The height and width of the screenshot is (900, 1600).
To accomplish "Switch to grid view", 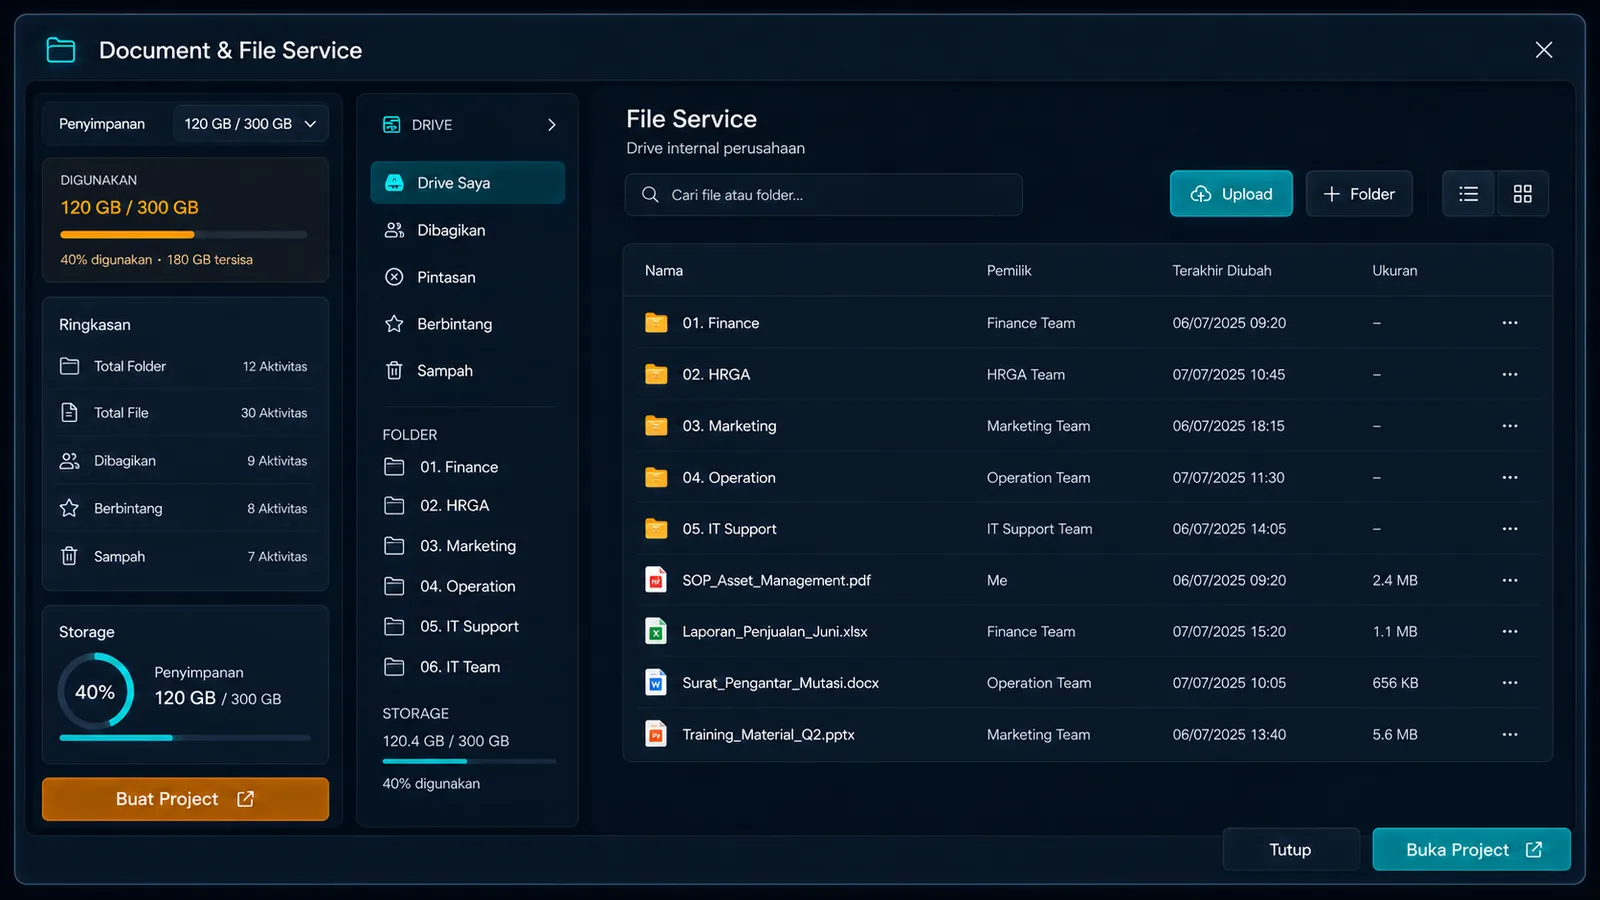I will click(1522, 194).
